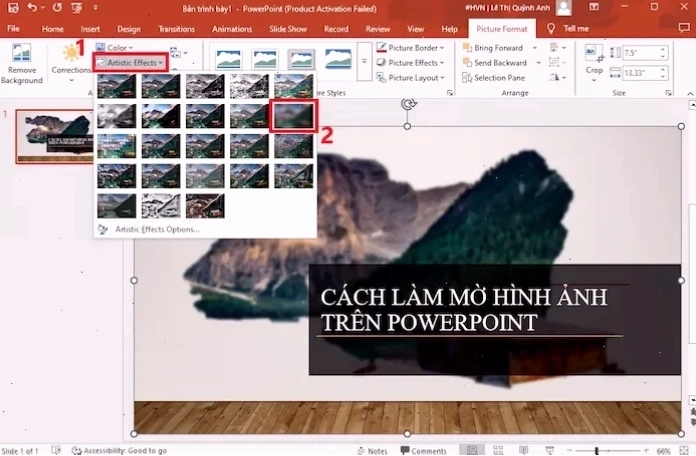Screen dimensions: 696x456
Task: Switch to the Insert tab
Action: click(90, 29)
